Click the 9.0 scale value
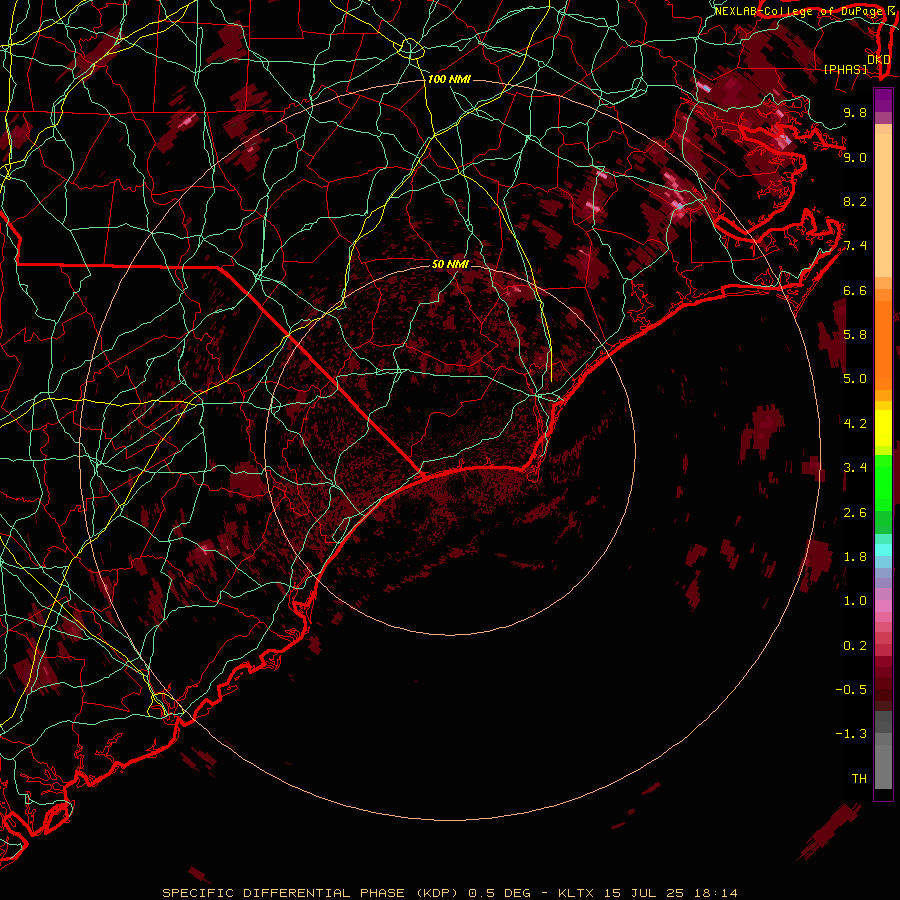Viewport: 900px width, 900px height. [x=855, y=157]
